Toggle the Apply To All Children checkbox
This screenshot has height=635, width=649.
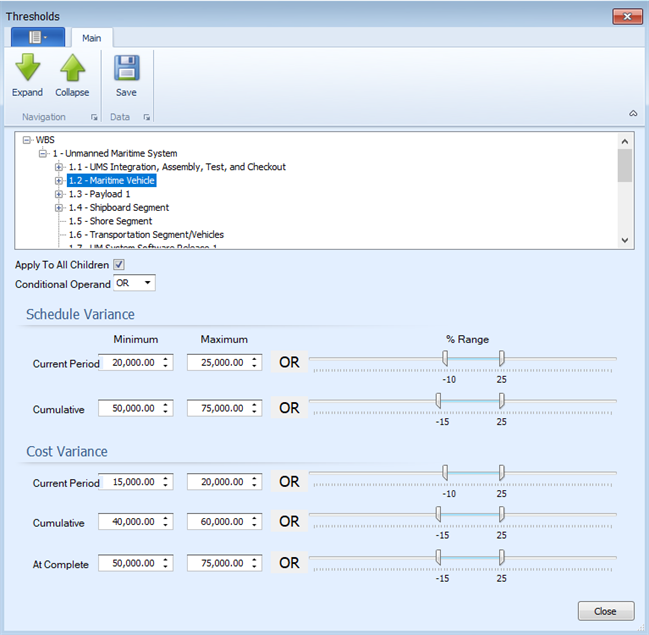pos(119,265)
